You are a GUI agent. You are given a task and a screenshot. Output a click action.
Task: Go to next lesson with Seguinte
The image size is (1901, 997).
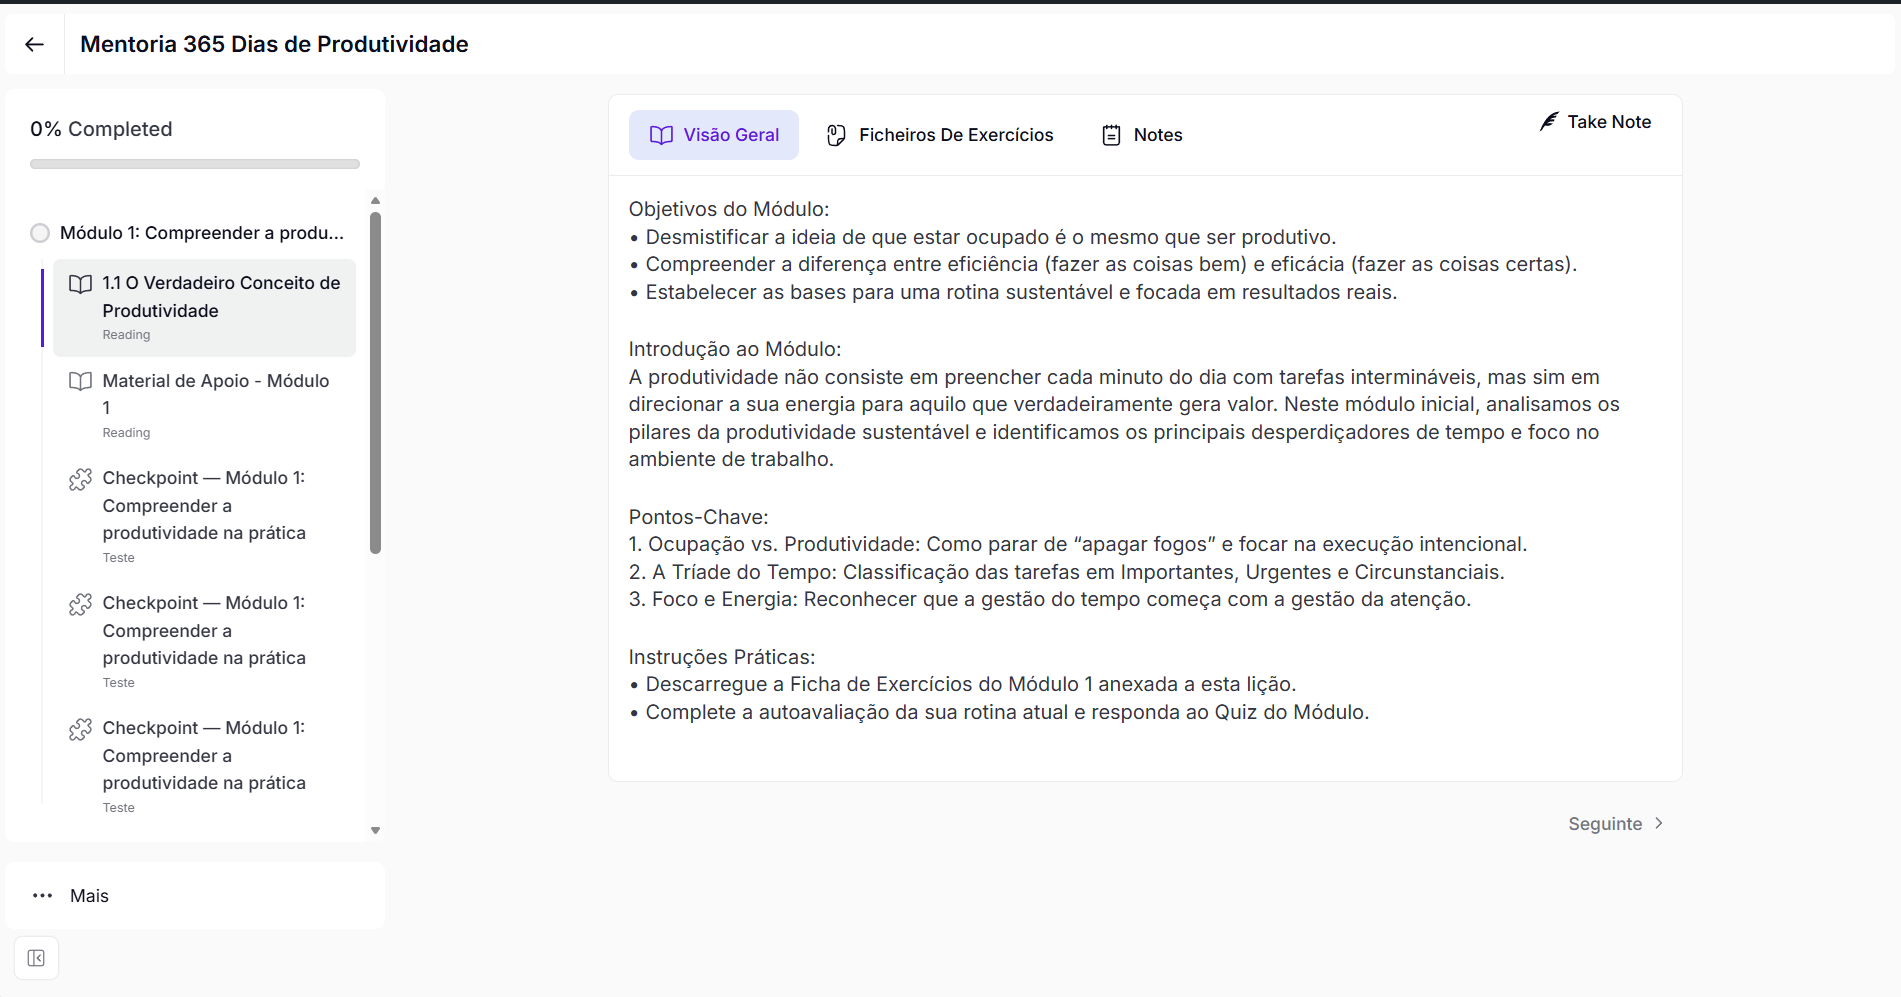pos(1616,824)
